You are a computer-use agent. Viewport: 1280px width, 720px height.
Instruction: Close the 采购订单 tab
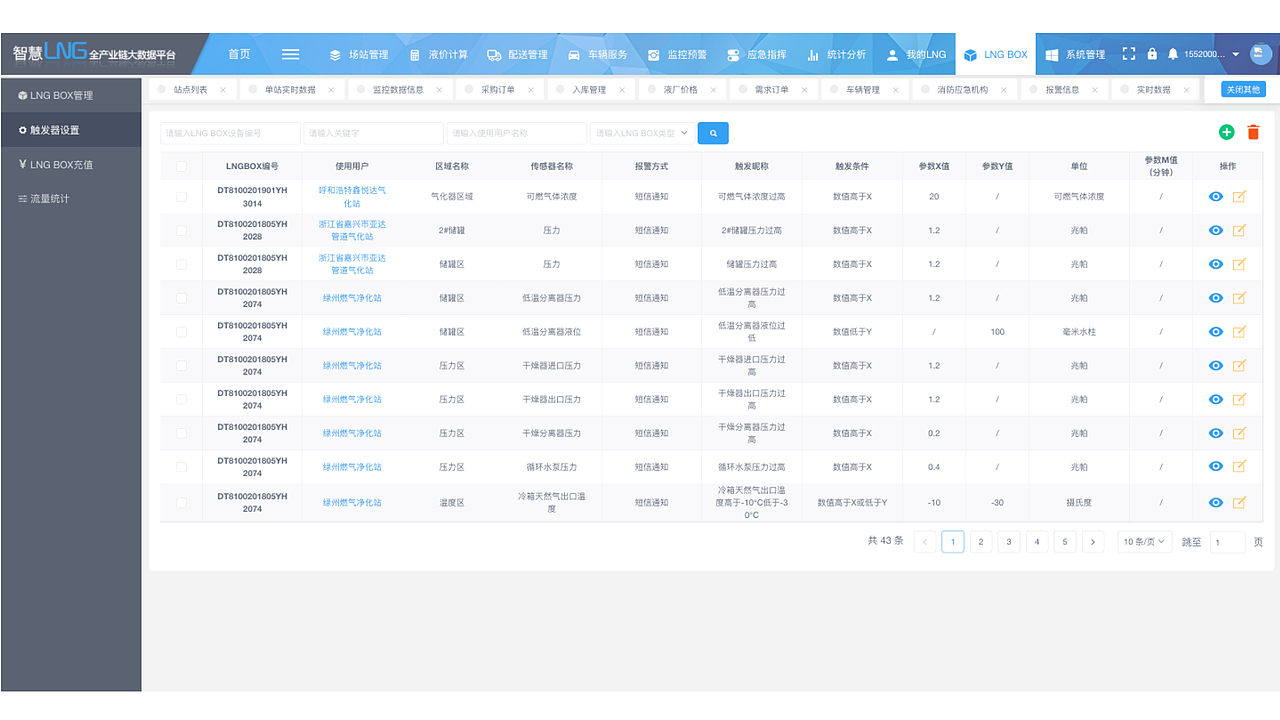click(531, 90)
